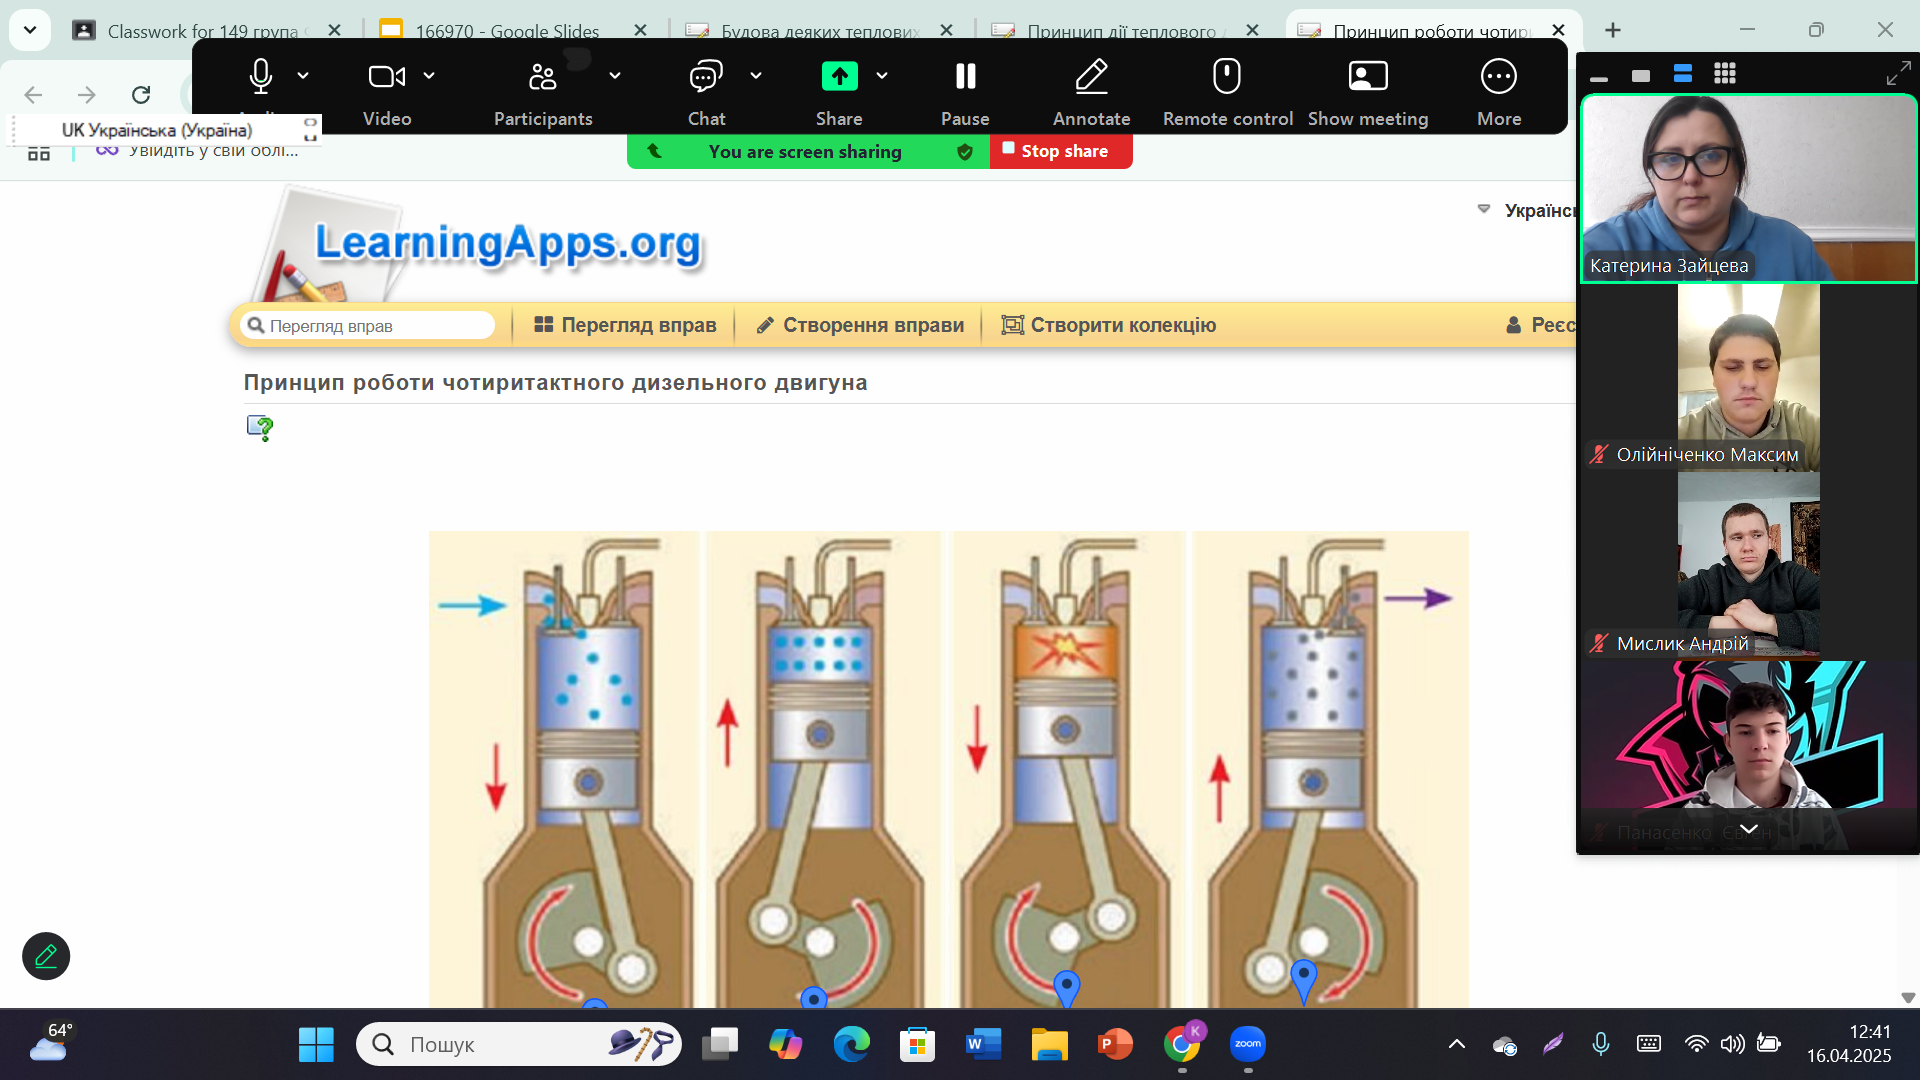Open Windows Start menu
This screenshot has height=1080, width=1920.
tap(316, 1045)
